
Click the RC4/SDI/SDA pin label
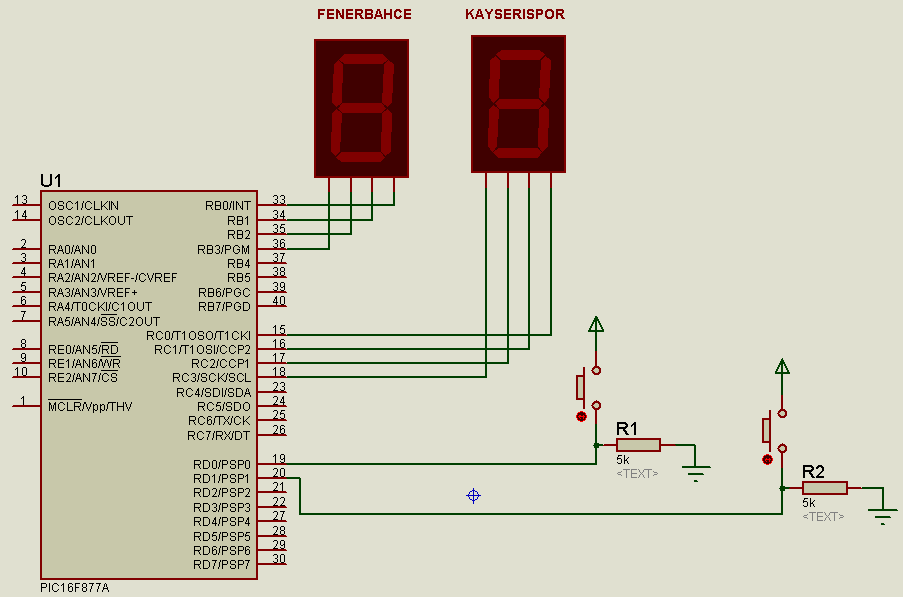(x=214, y=393)
